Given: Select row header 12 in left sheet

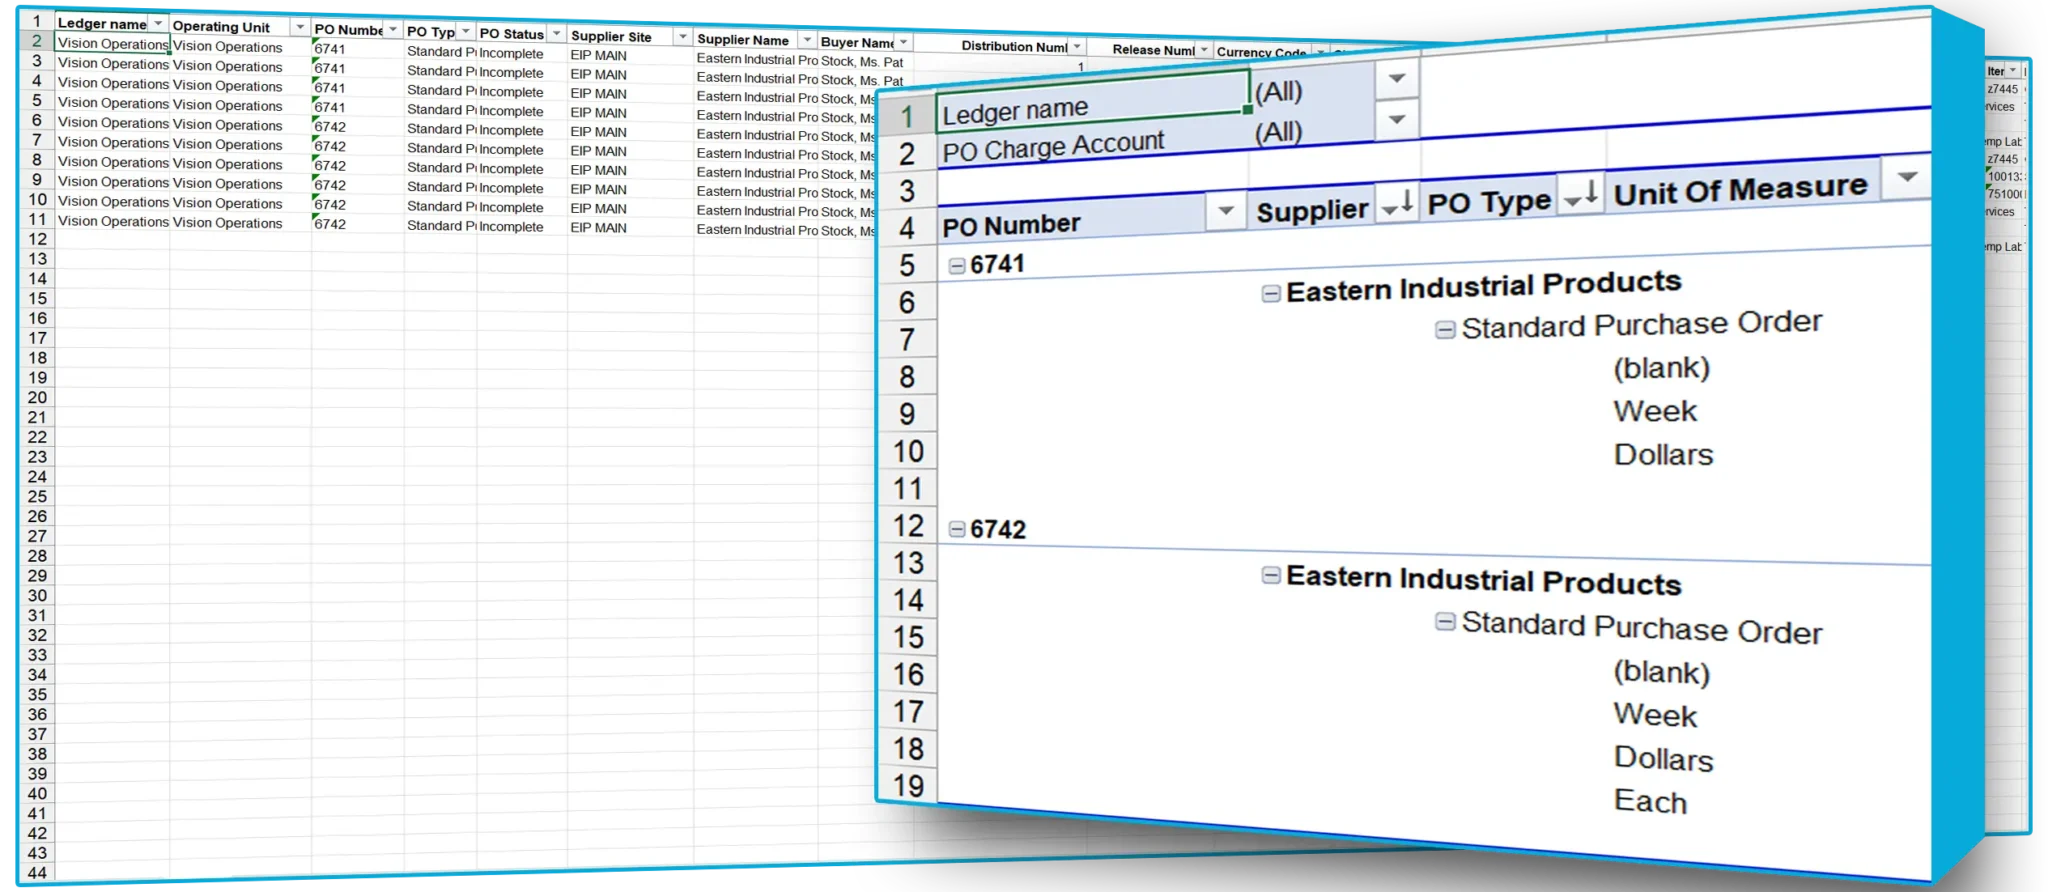Looking at the screenshot, I should tap(37, 239).
